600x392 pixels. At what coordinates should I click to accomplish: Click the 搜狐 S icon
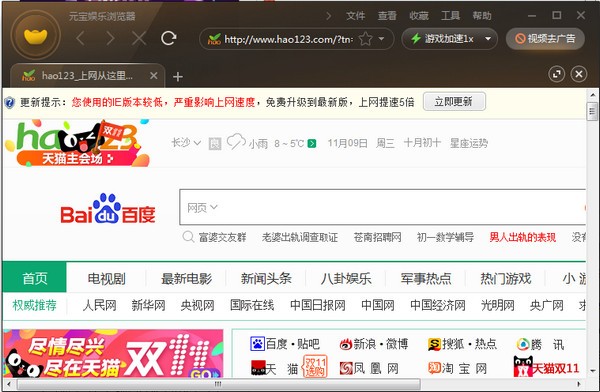coord(434,345)
